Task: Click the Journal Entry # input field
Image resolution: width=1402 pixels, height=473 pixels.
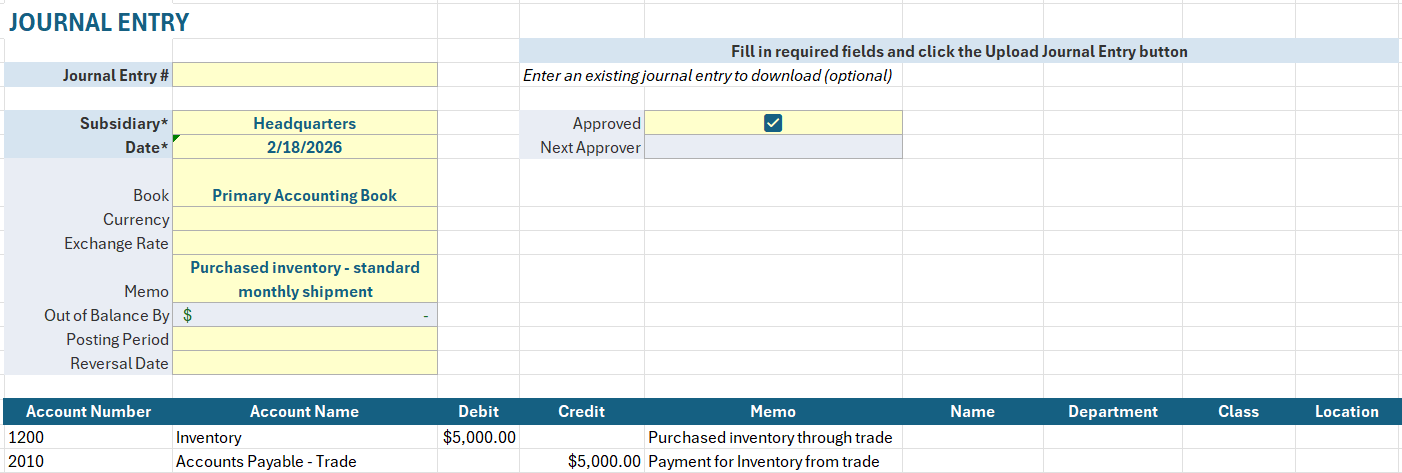Action: click(x=305, y=75)
